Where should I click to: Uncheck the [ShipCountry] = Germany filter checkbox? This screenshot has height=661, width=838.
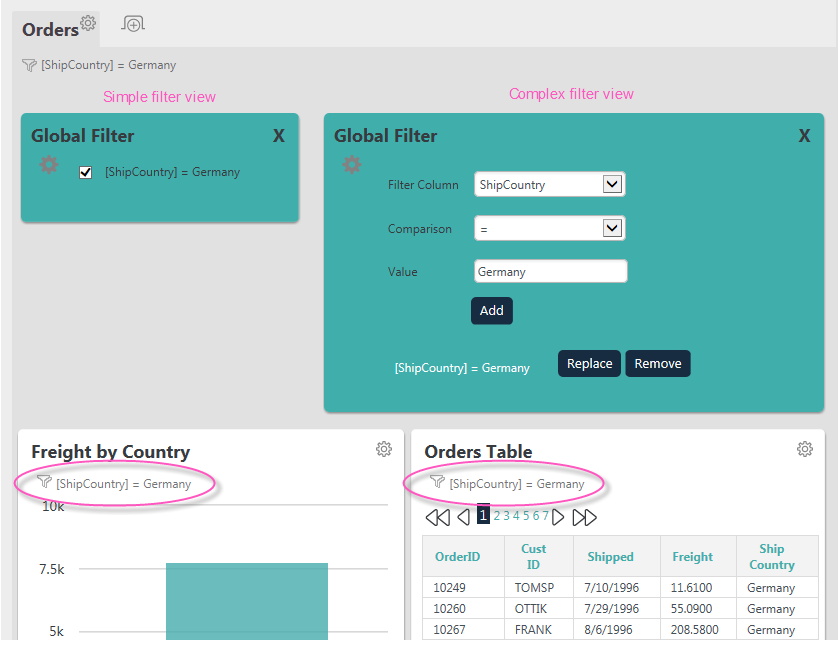tap(86, 172)
